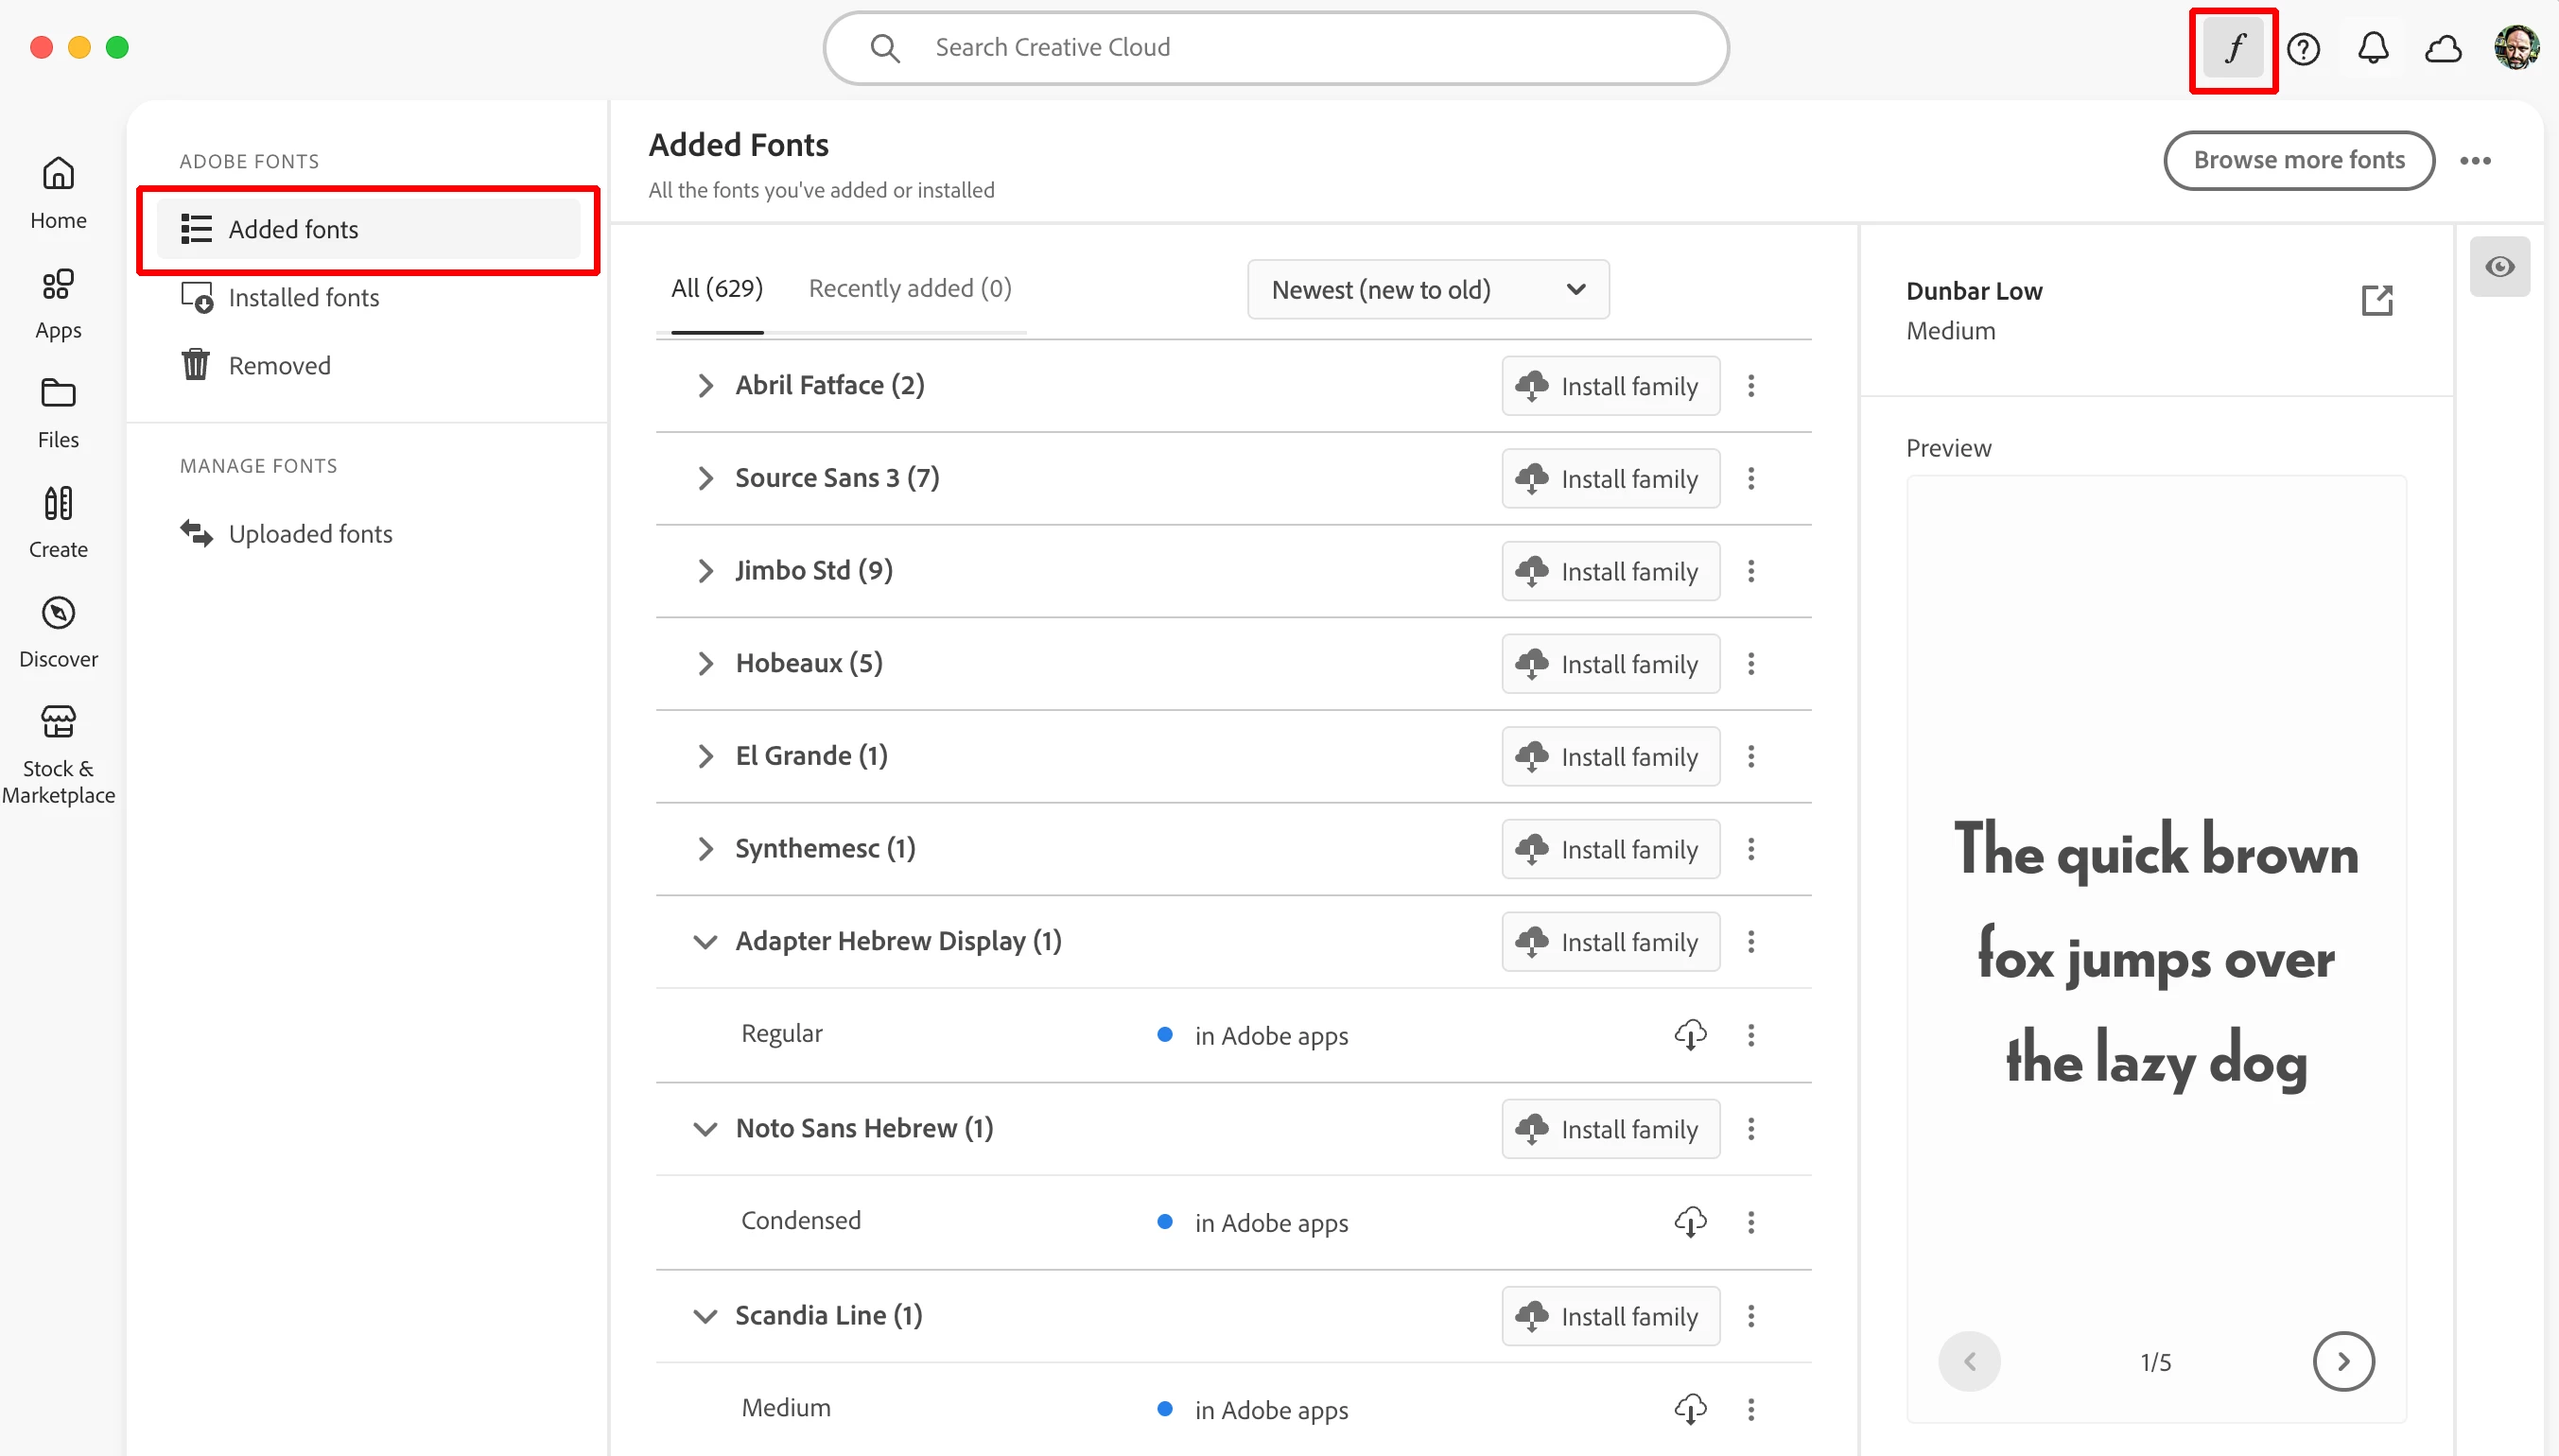The image size is (2559, 1456).
Task: Install the Adapter Hebrew Display Regular font
Action: point(1690,1034)
